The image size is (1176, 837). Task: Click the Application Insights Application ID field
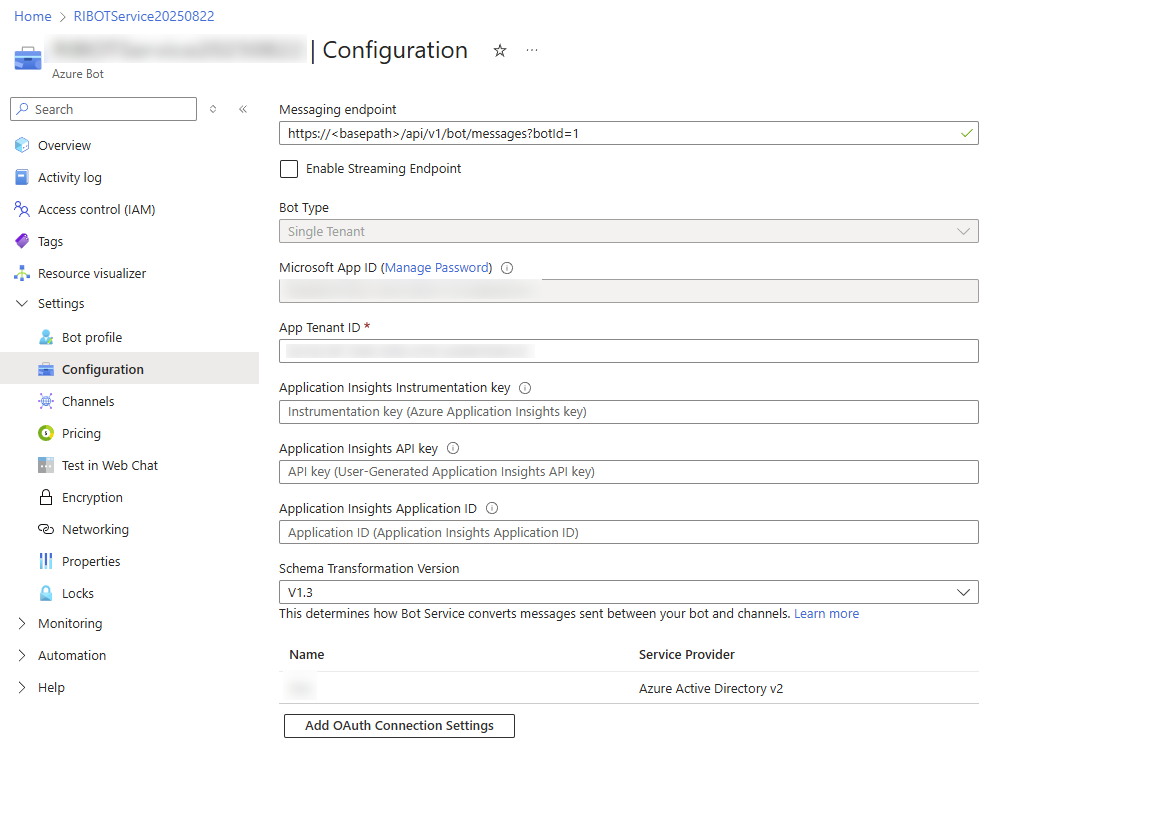[x=628, y=532]
